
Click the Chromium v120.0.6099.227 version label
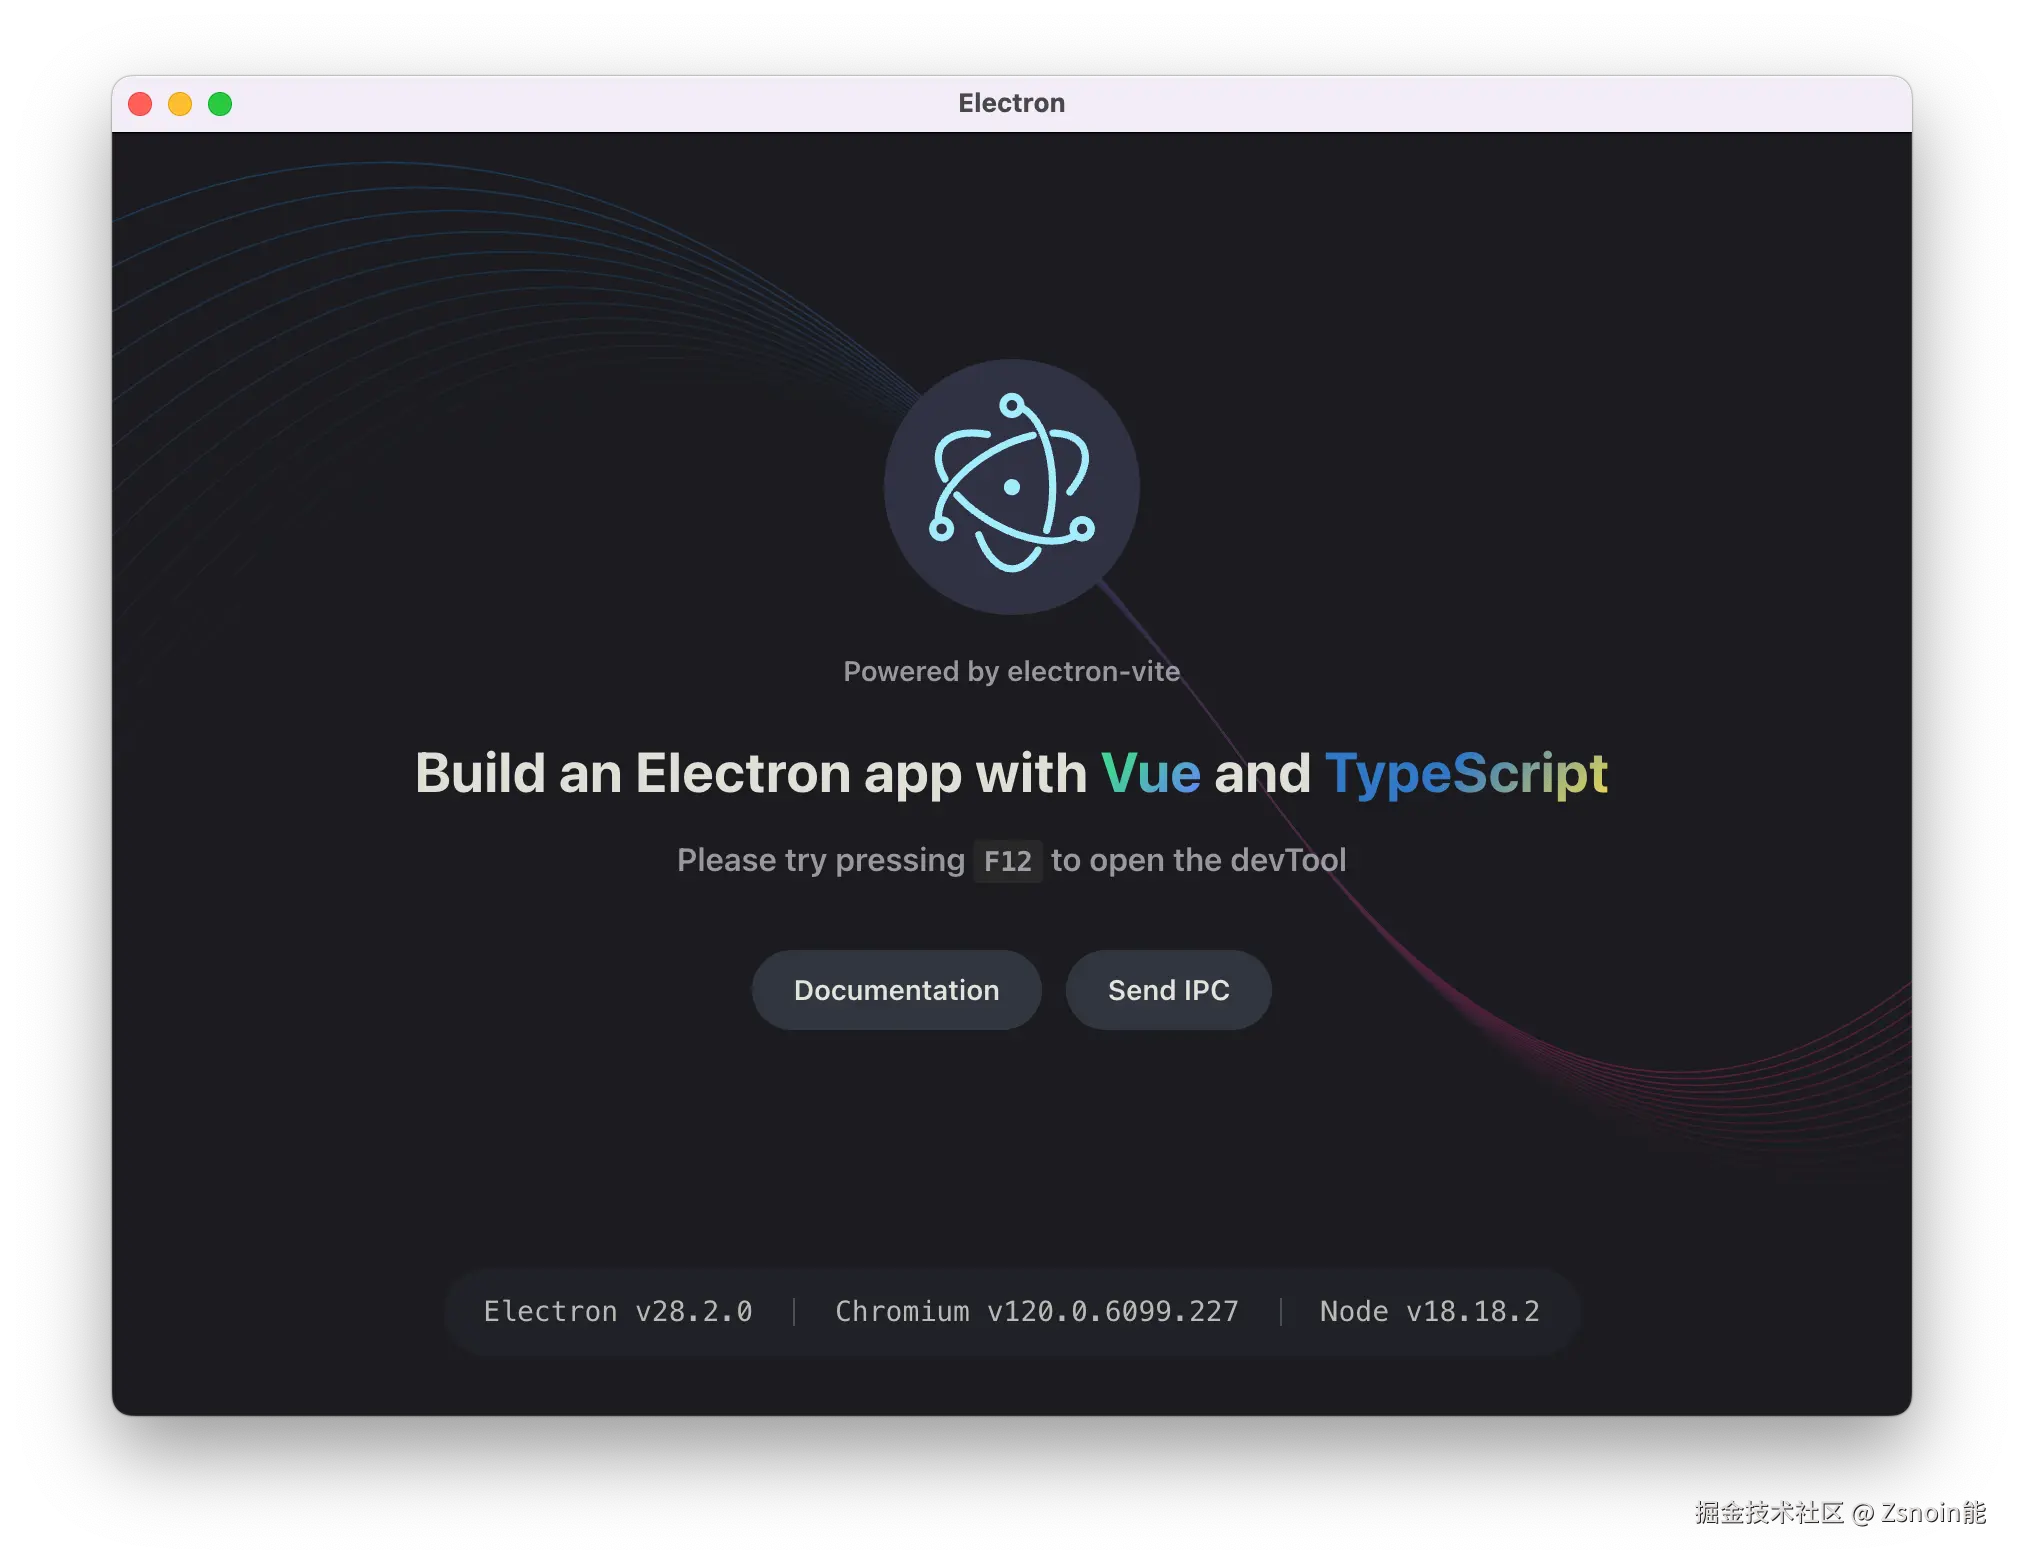1036,1311
